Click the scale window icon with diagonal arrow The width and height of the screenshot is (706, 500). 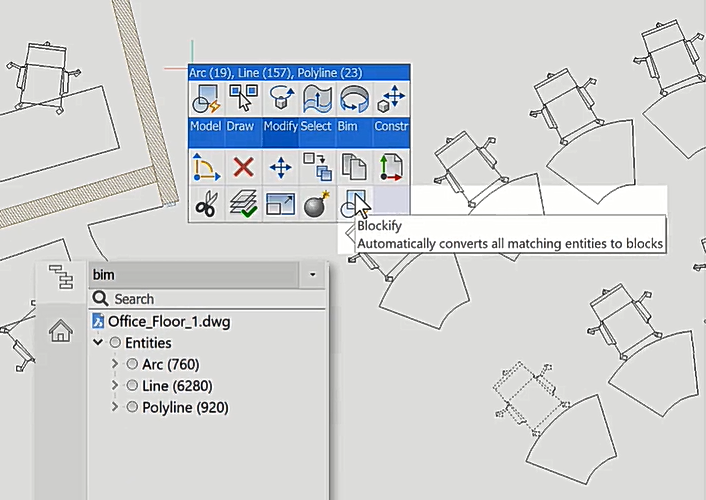pos(281,204)
